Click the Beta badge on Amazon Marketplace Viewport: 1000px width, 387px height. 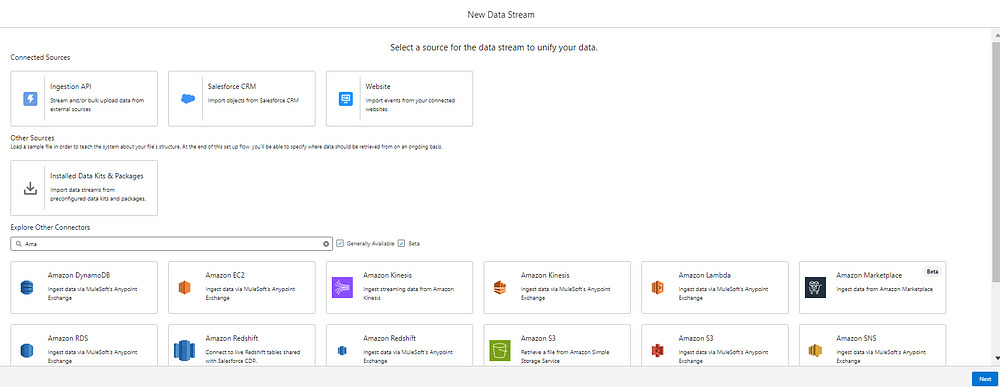[932, 271]
